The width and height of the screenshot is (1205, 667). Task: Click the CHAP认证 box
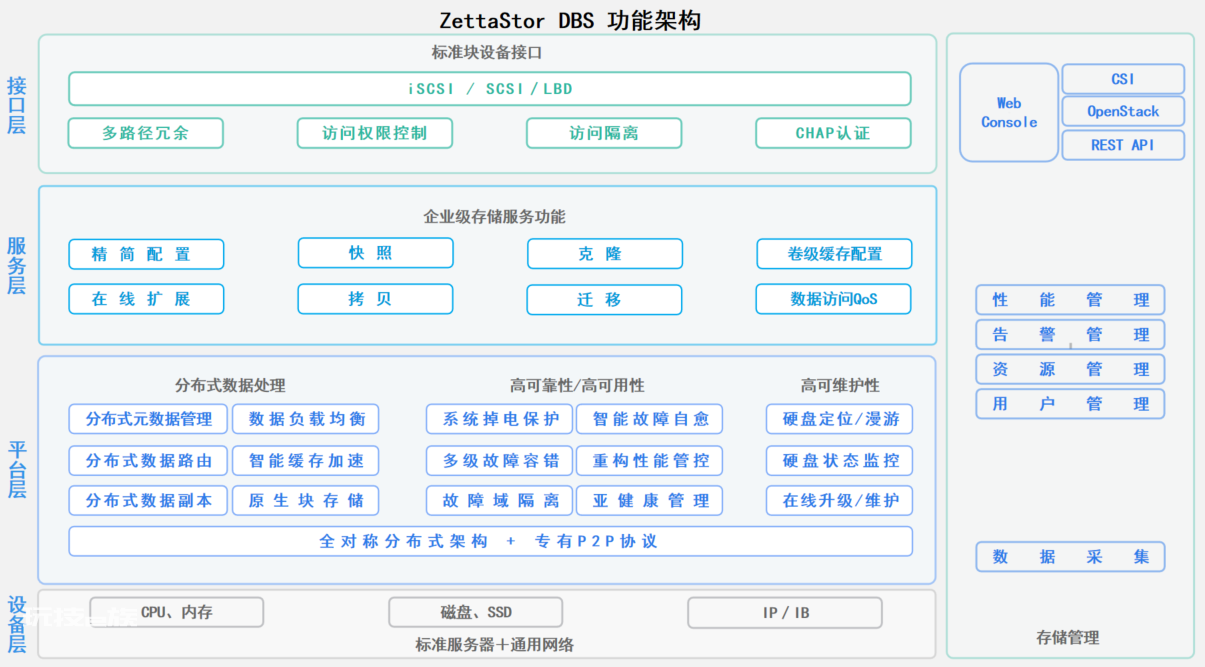click(x=833, y=133)
